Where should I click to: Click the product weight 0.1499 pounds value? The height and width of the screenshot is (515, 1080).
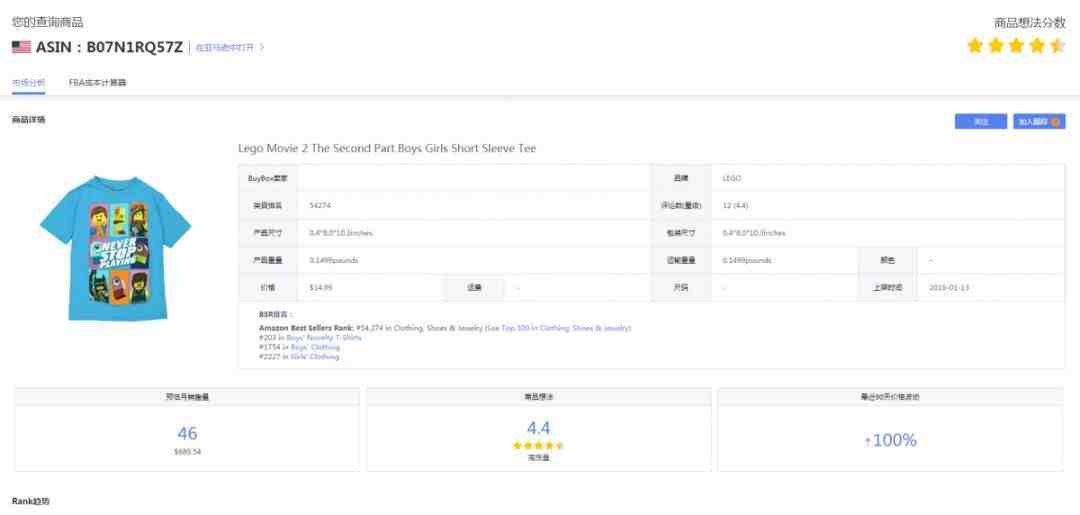pyautogui.click(x=334, y=260)
